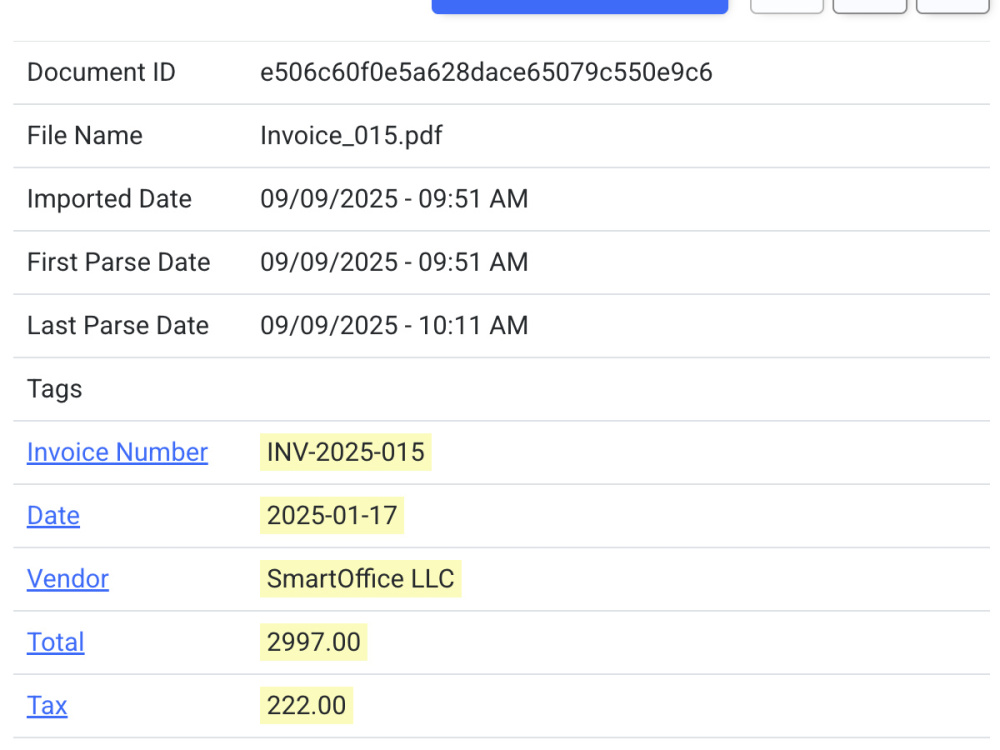Click the Document ID hash value

486,72
